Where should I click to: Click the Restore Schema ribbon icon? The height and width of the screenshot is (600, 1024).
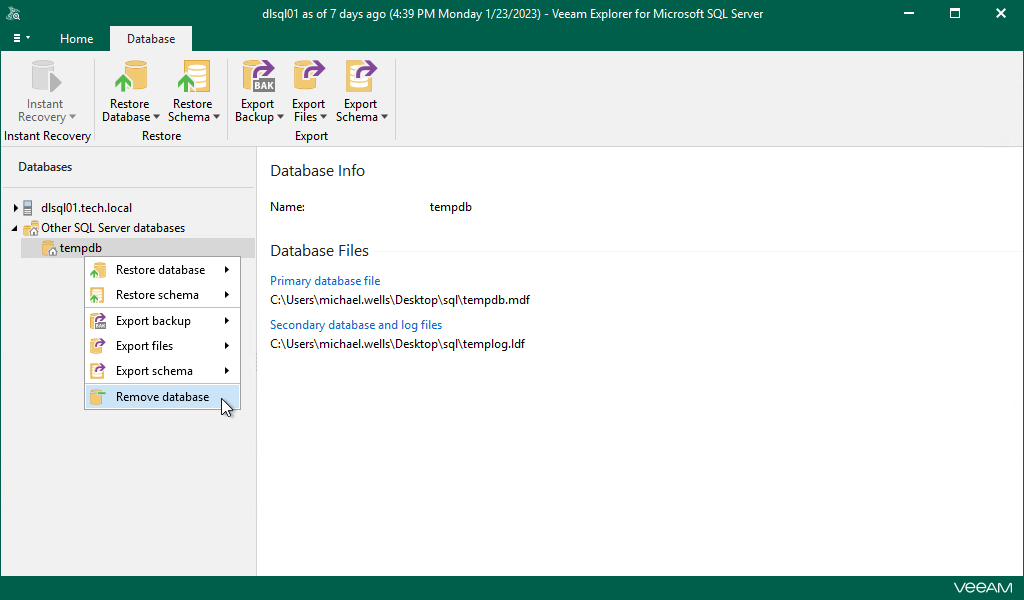click(x=193, y=76)
